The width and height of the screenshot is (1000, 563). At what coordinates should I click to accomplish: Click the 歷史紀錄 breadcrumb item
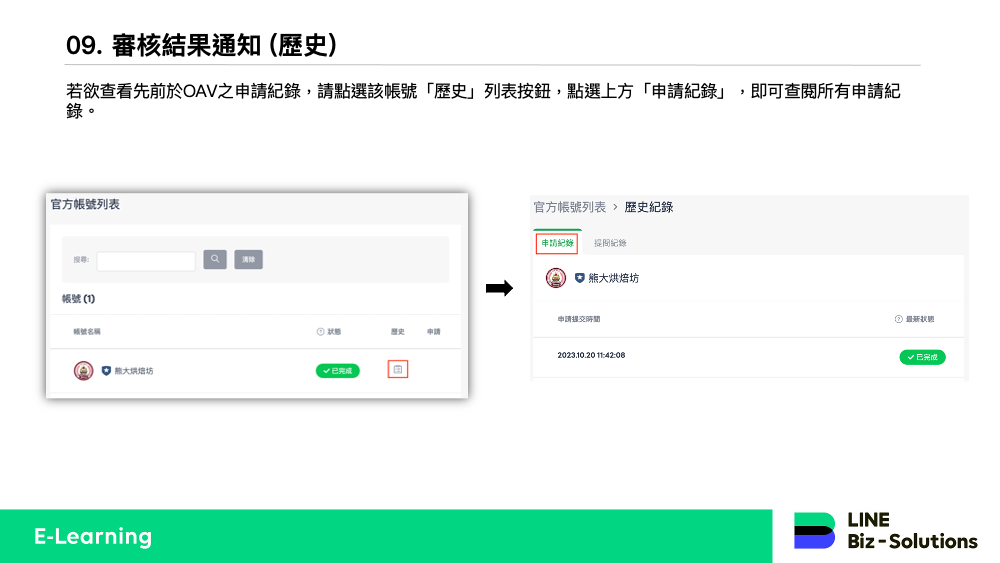pyautogui.click(x=649, y=207)
